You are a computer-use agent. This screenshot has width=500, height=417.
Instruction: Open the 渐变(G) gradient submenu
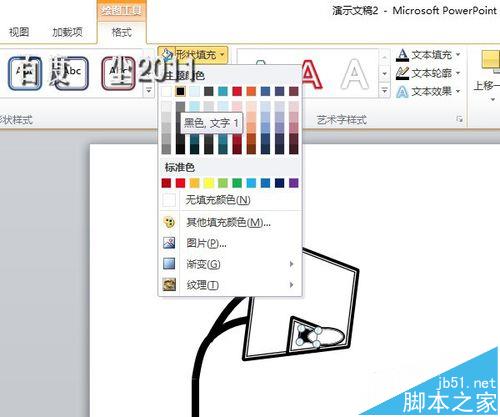(230, 264)
